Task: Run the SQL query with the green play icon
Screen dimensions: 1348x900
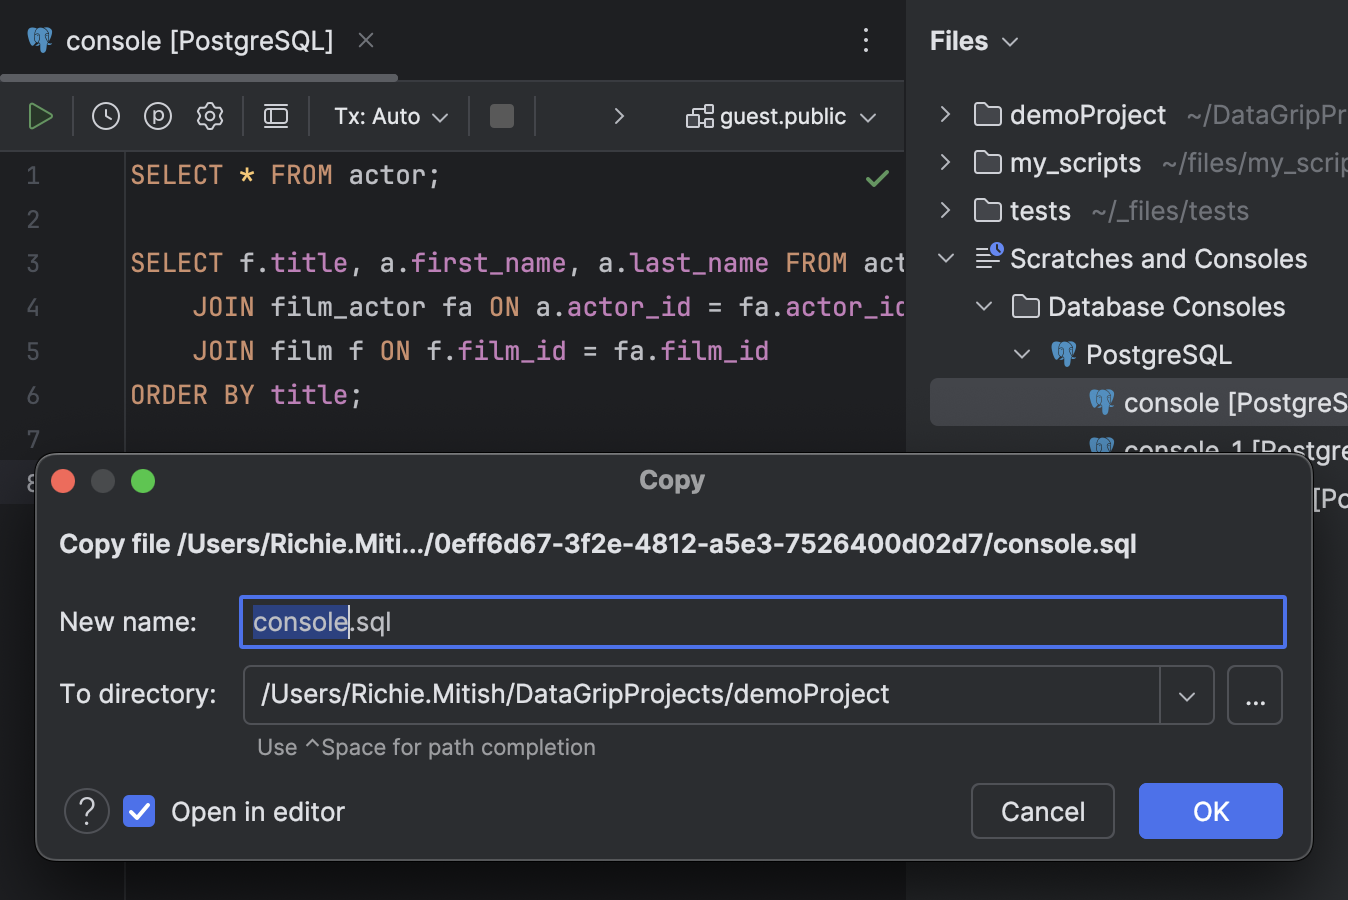Action: pos(40,115)
